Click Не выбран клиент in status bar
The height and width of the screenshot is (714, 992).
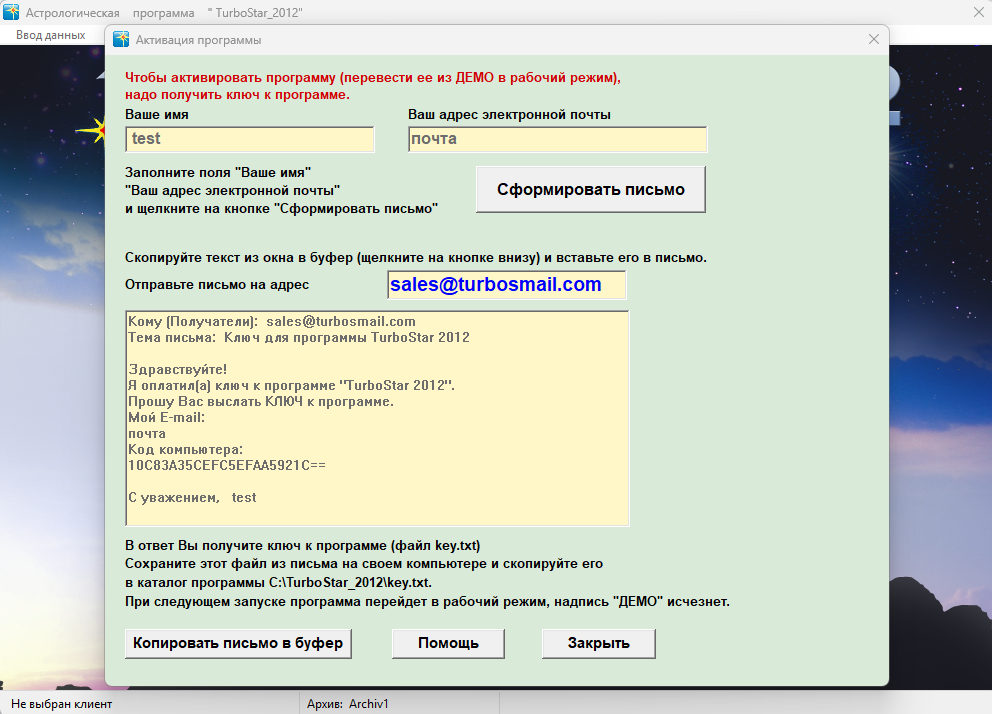pos(61,704)
